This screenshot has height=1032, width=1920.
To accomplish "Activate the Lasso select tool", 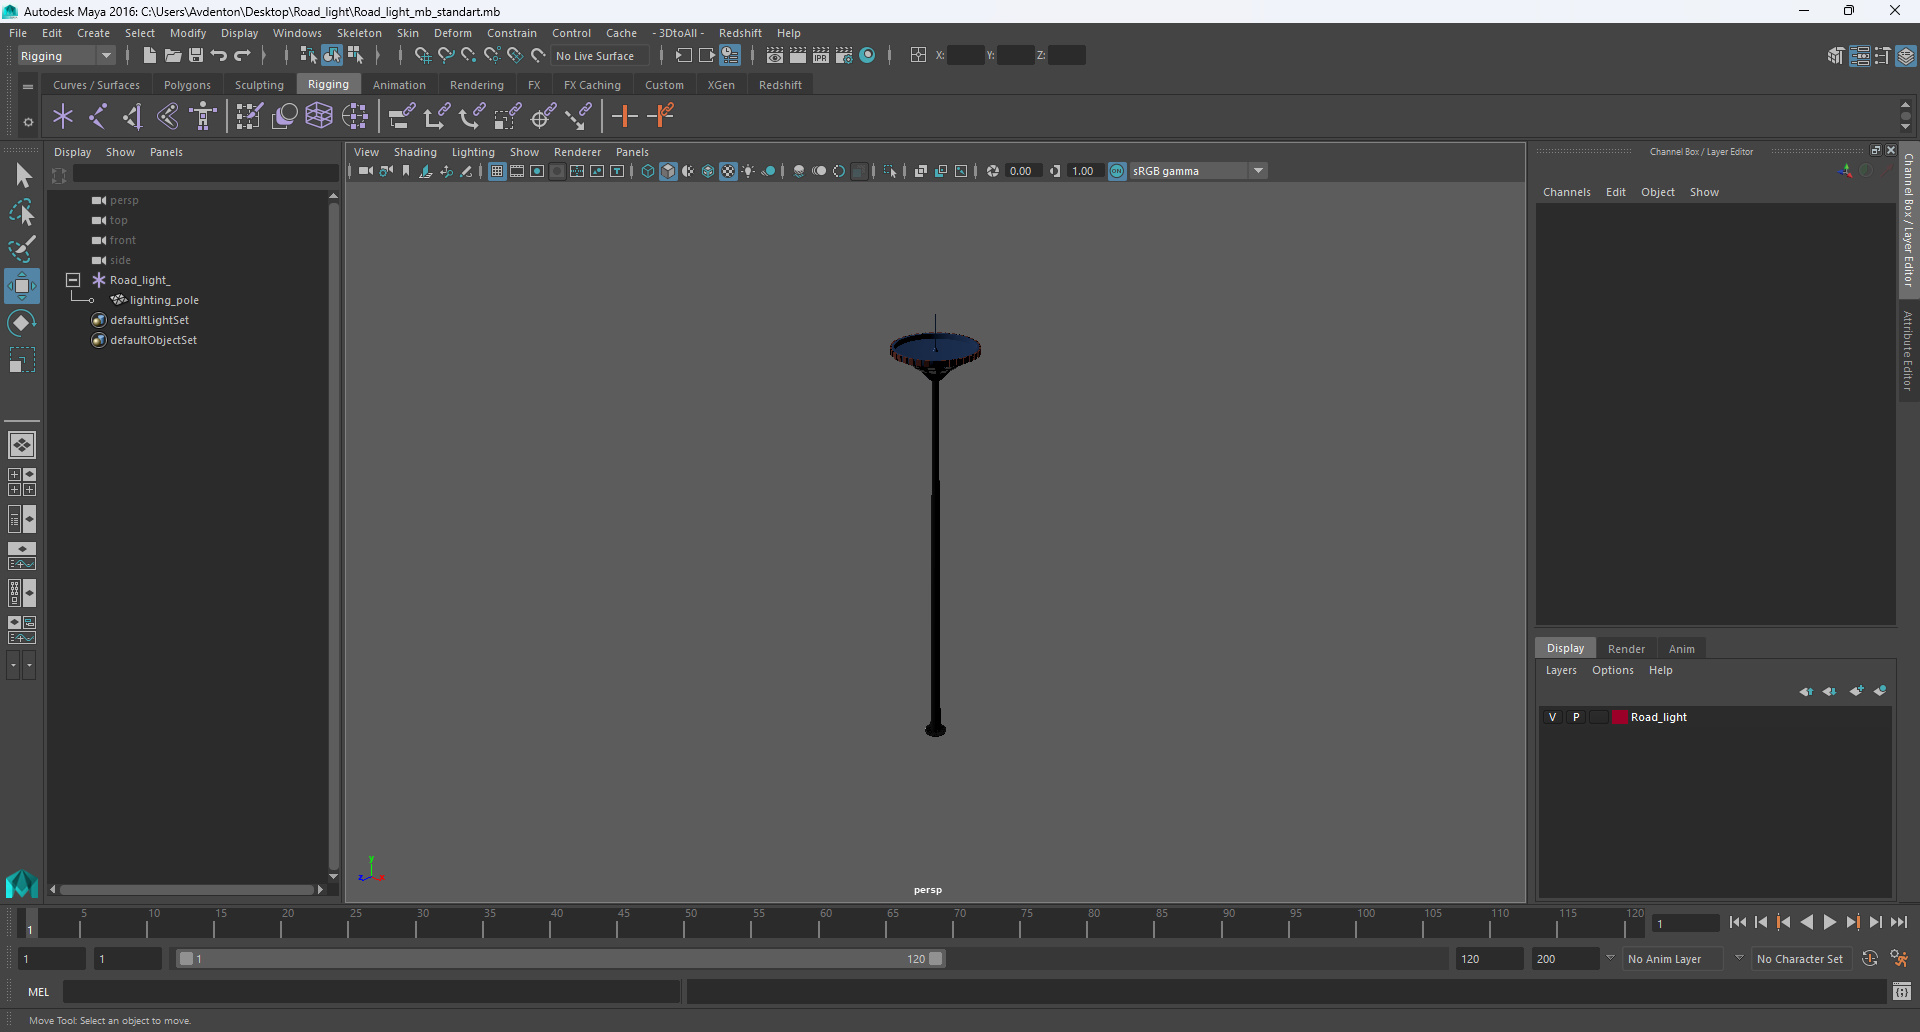I will tap(22, 212).
